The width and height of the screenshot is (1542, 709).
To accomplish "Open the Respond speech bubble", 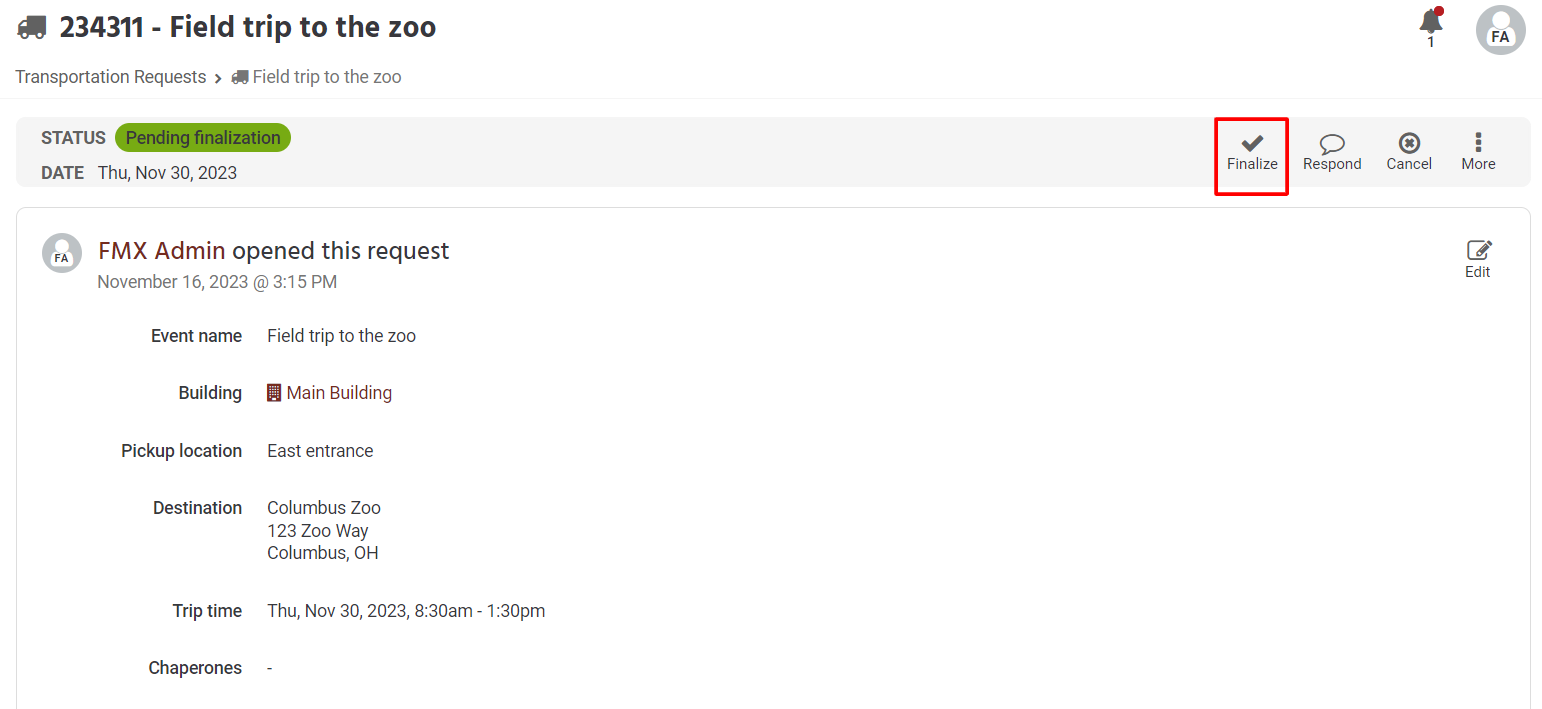I will pyautogui.click(x=1332, y=144).
